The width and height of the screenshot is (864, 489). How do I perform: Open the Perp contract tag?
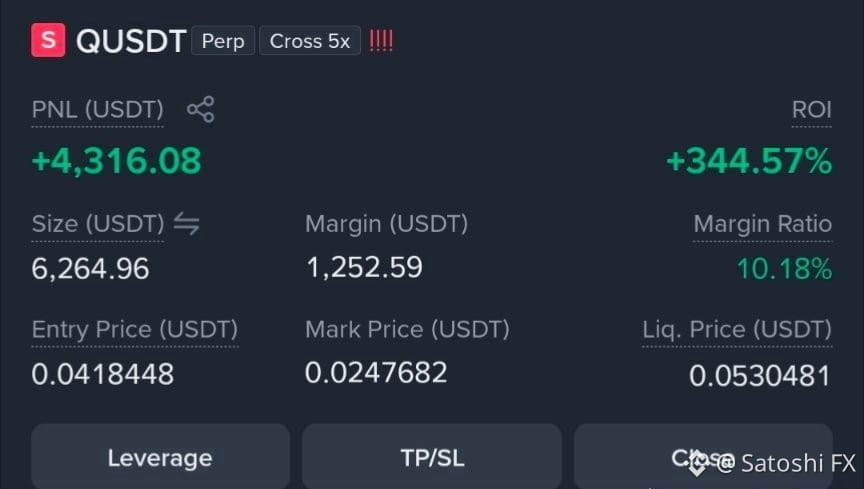coord(223,41)
